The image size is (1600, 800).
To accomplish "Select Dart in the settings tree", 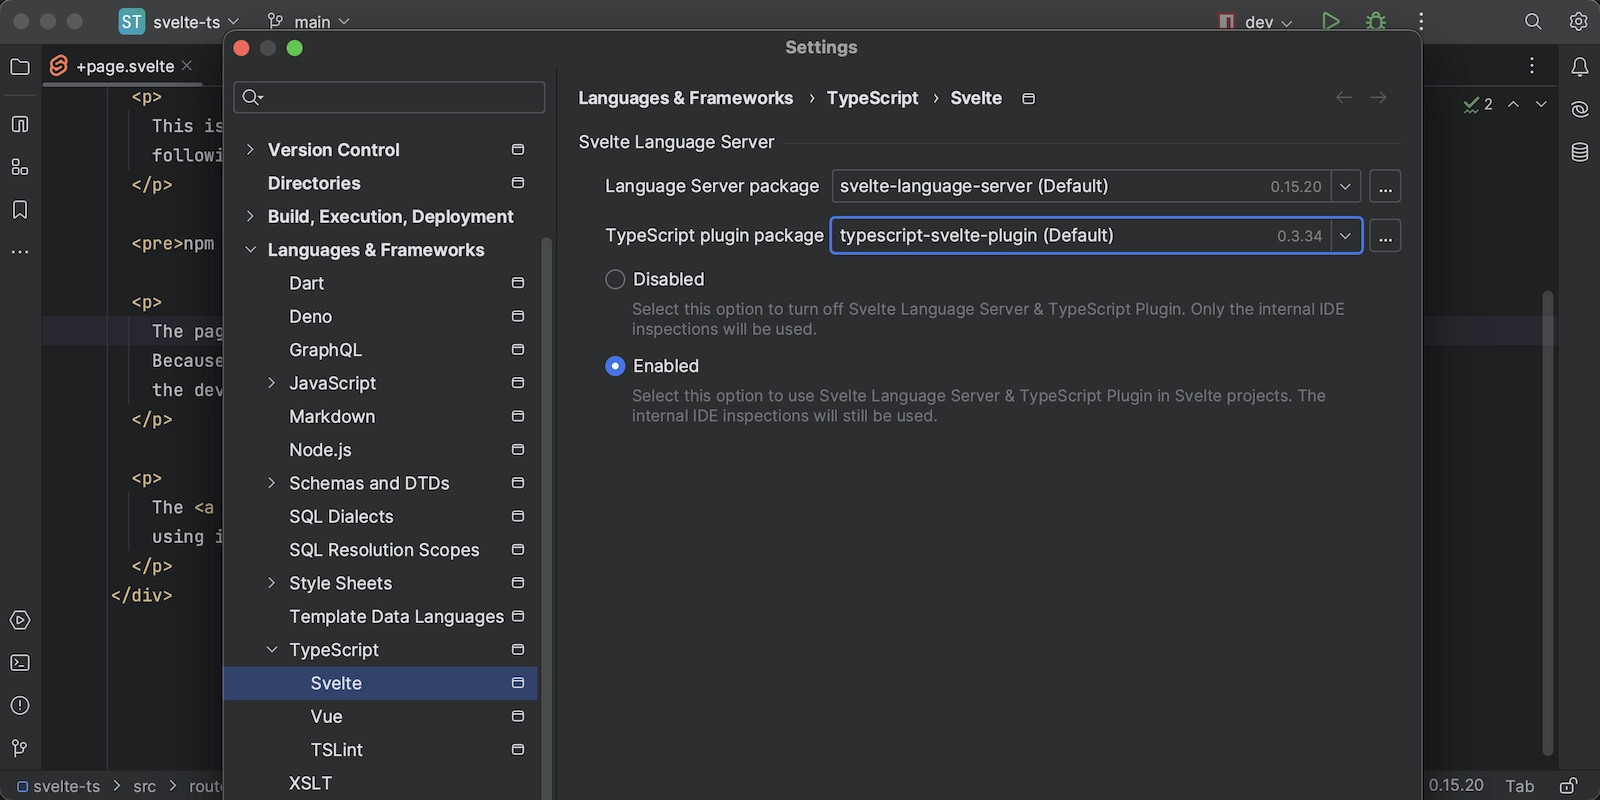I will [x=380, y=283].
